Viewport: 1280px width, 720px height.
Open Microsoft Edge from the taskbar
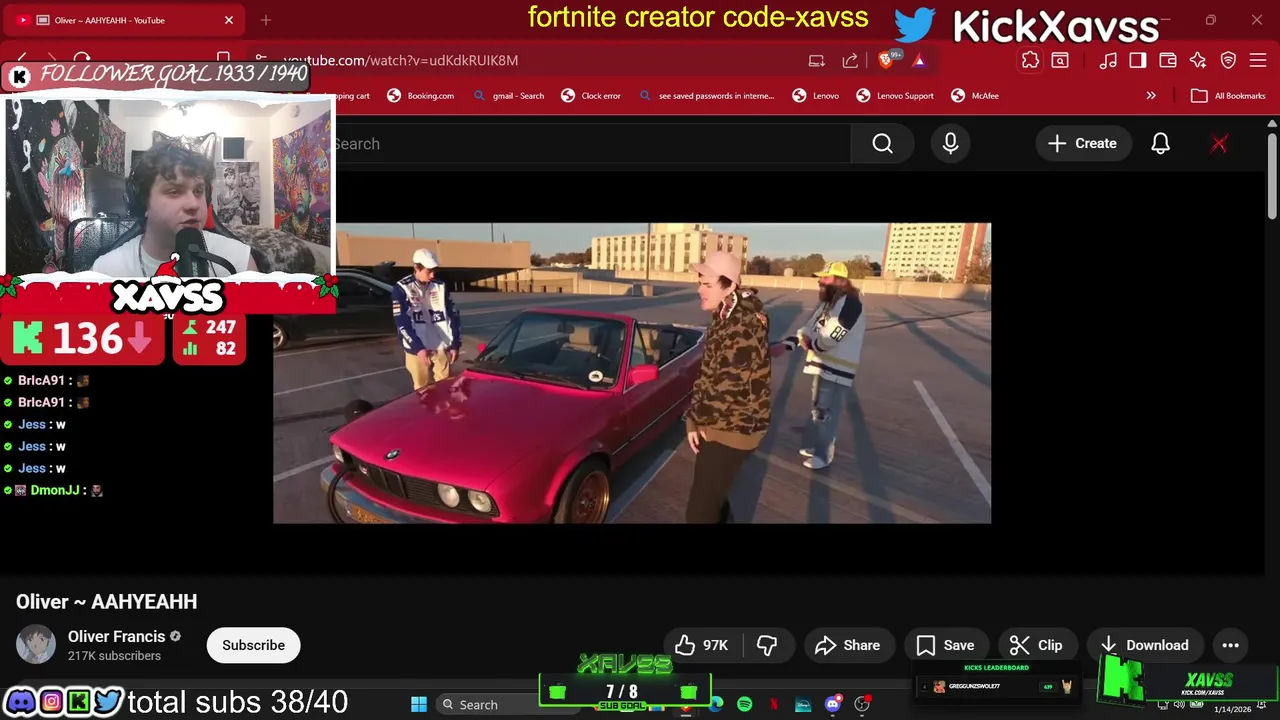716,704
